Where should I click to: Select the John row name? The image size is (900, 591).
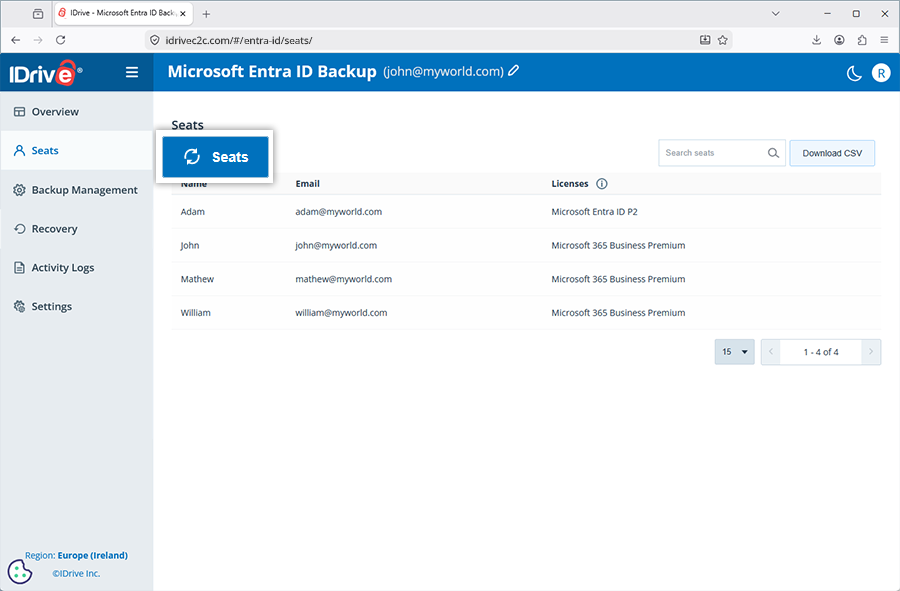[x=190, y=246]
